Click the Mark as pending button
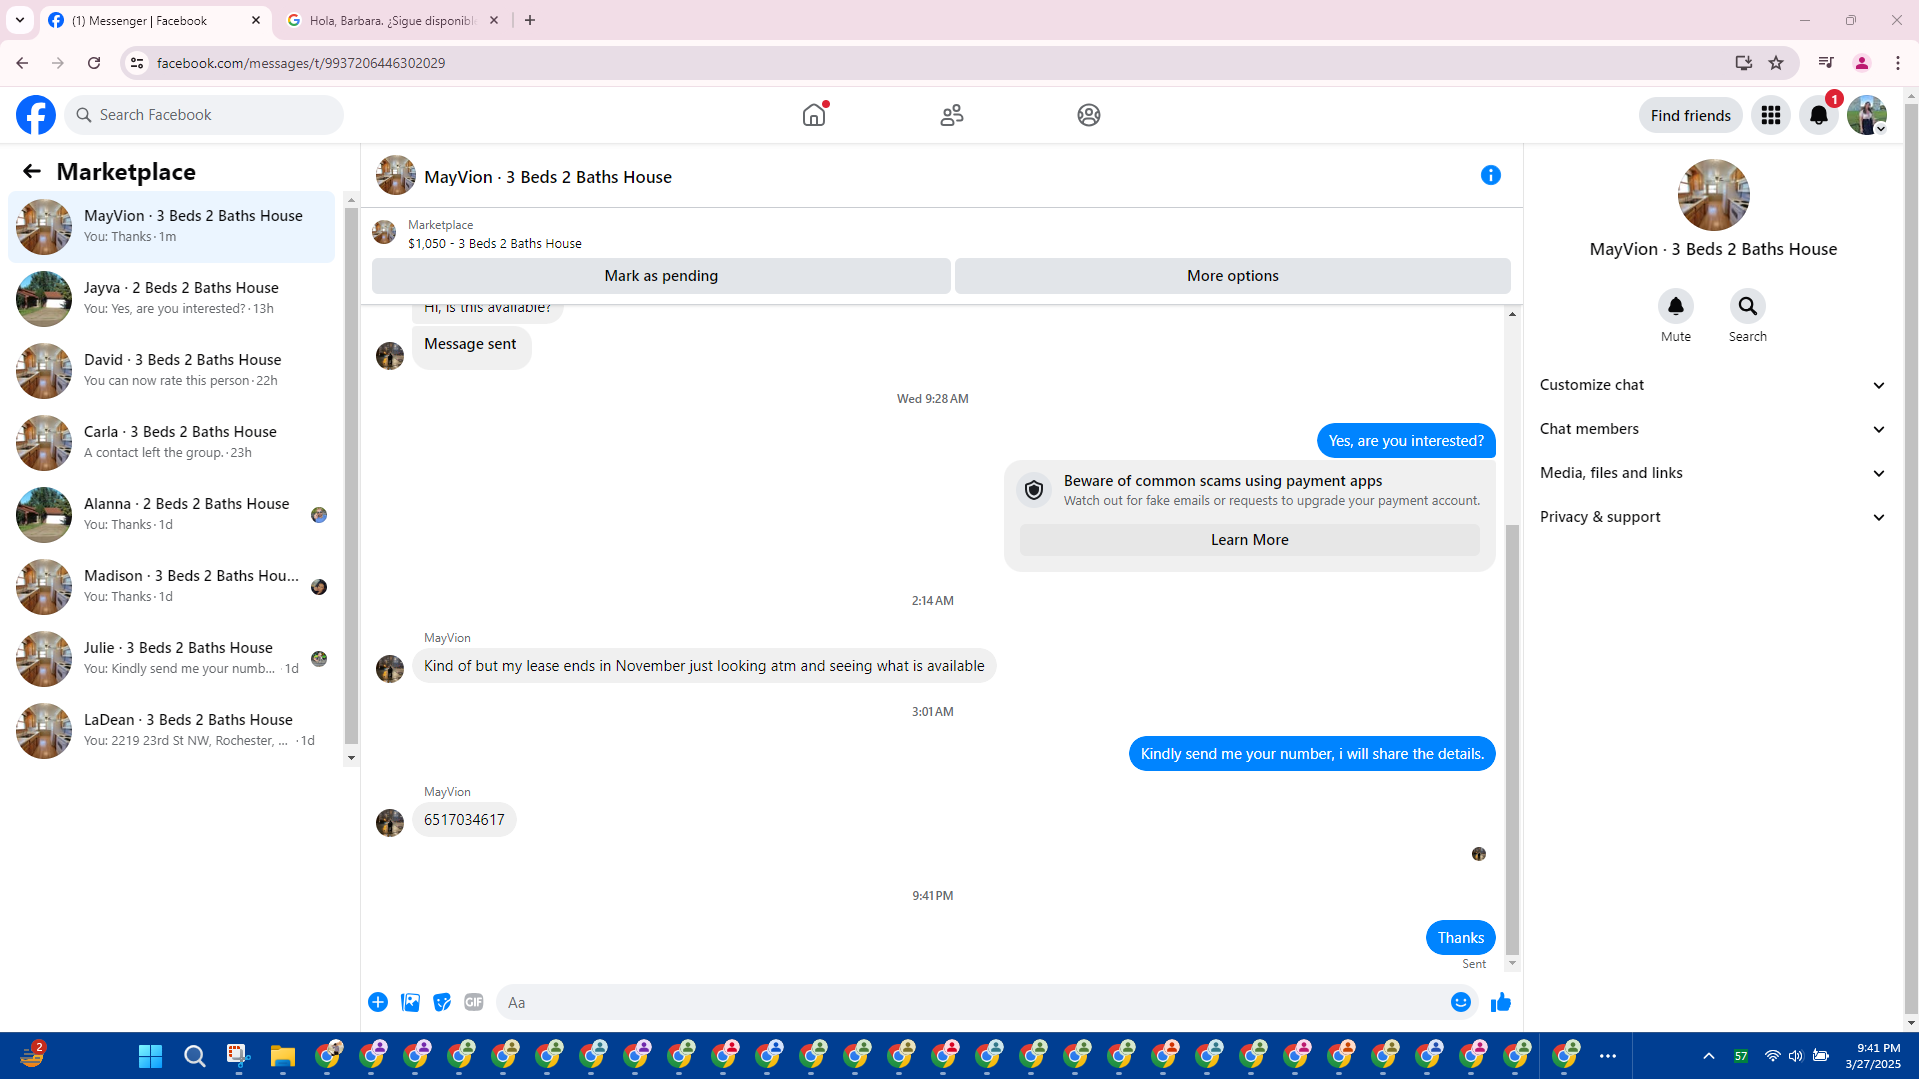 (x=661, y=276)
